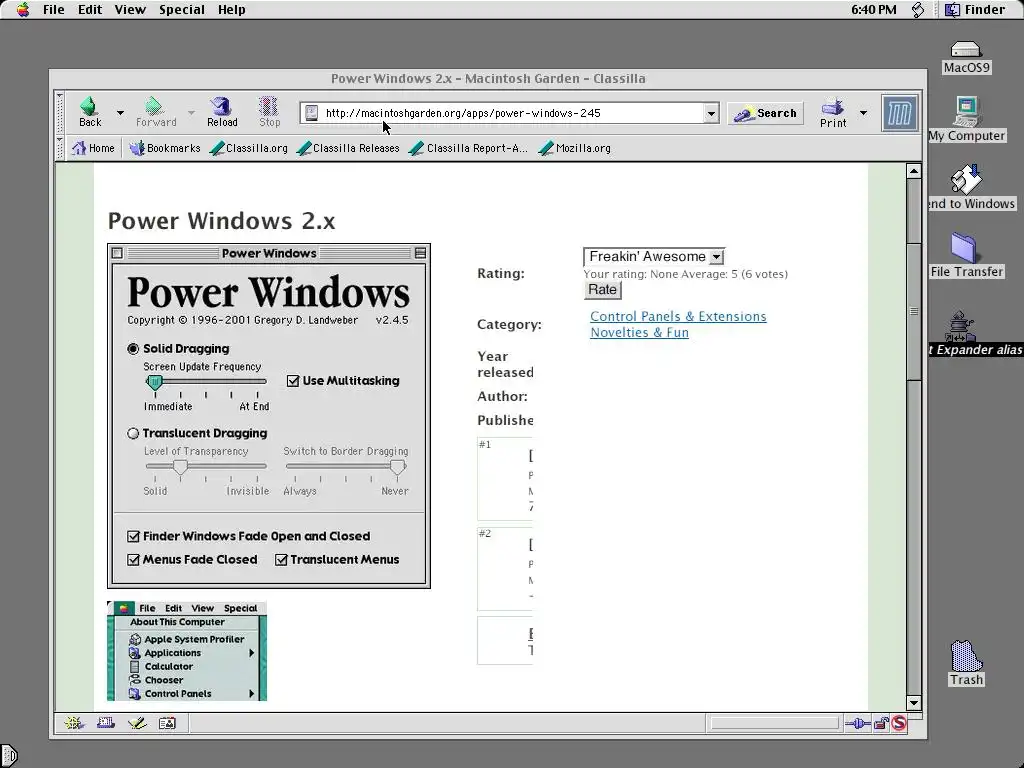Select the Translucent Dragging radio button
The width and height of the screenshot is (1024, 768).
[x=133, y=433]
